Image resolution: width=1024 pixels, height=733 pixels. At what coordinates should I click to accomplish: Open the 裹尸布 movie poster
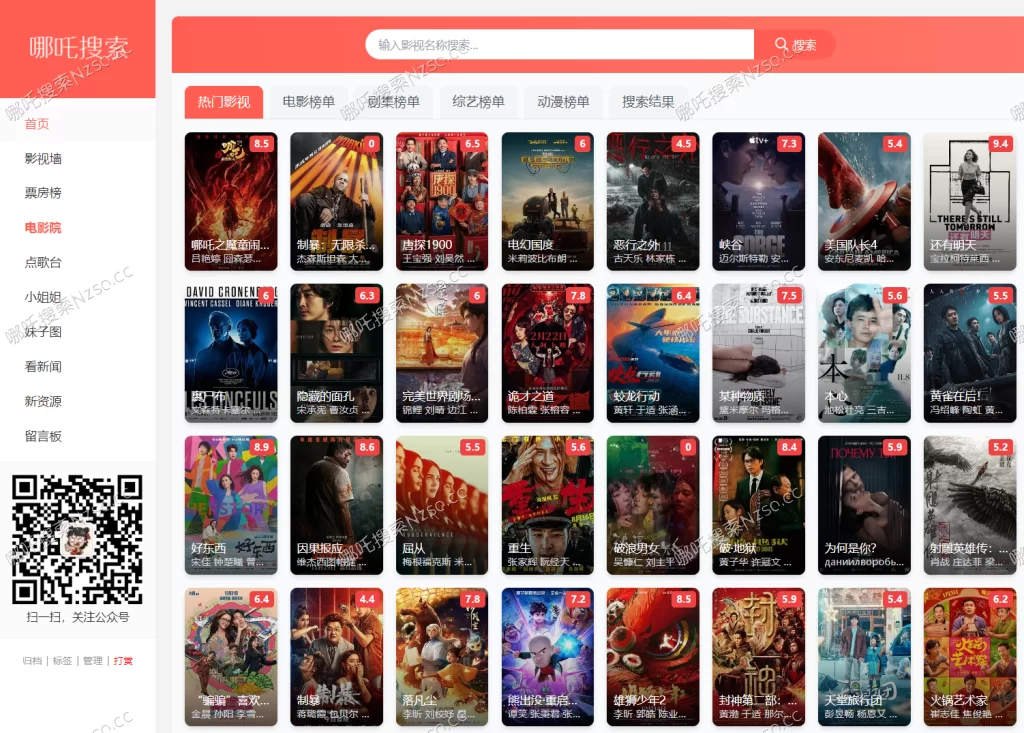pyautogui.click(x=231, y=353)
